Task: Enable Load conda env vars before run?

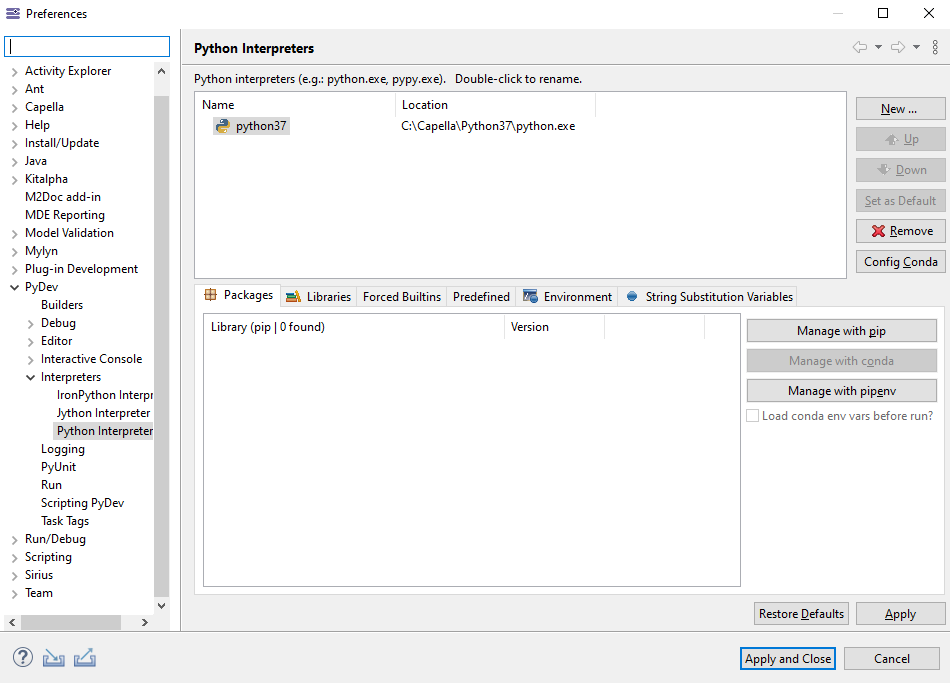Action: coord(752,416)
